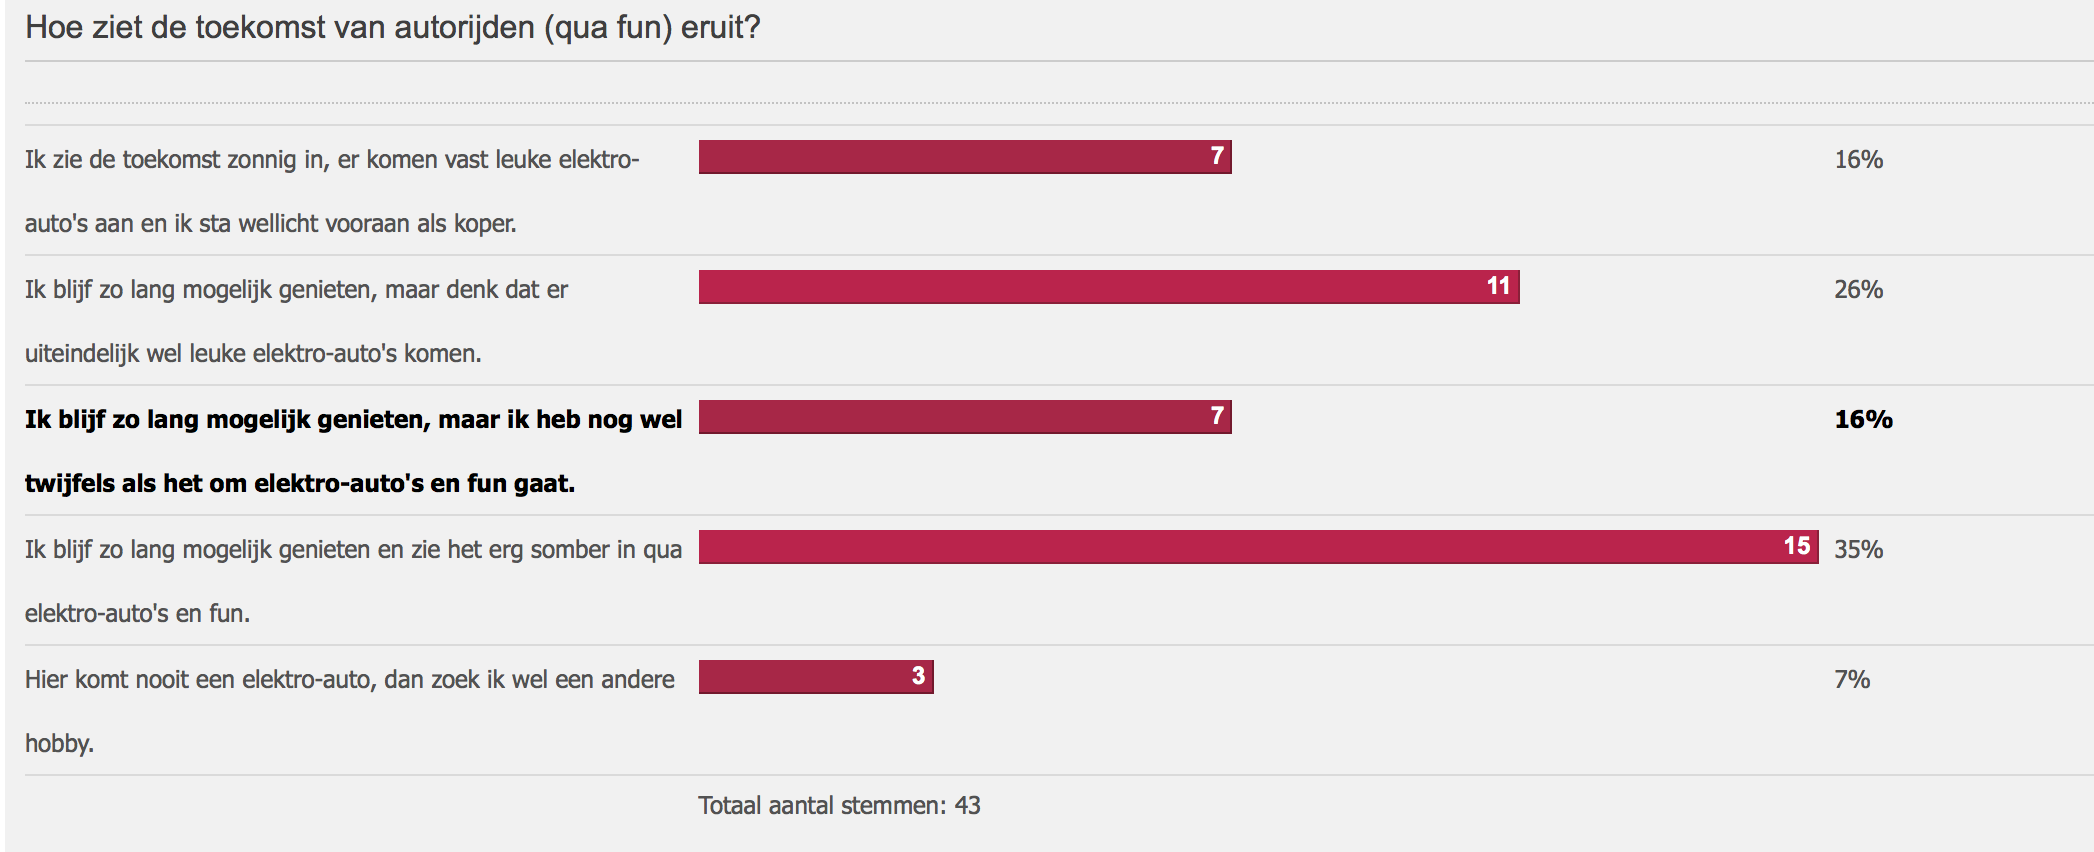Image resolution: width=2094 pixels, height=852 pixels.
Task: Click the bar with 7 votes for the bold option
Action: click(965, 417)
